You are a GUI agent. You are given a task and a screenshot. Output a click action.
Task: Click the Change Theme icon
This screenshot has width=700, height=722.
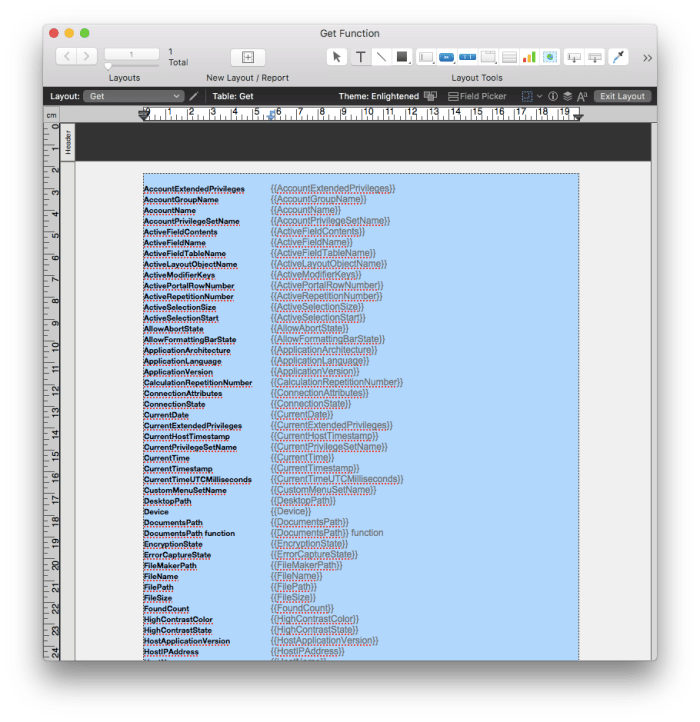[x=431, y=96]
